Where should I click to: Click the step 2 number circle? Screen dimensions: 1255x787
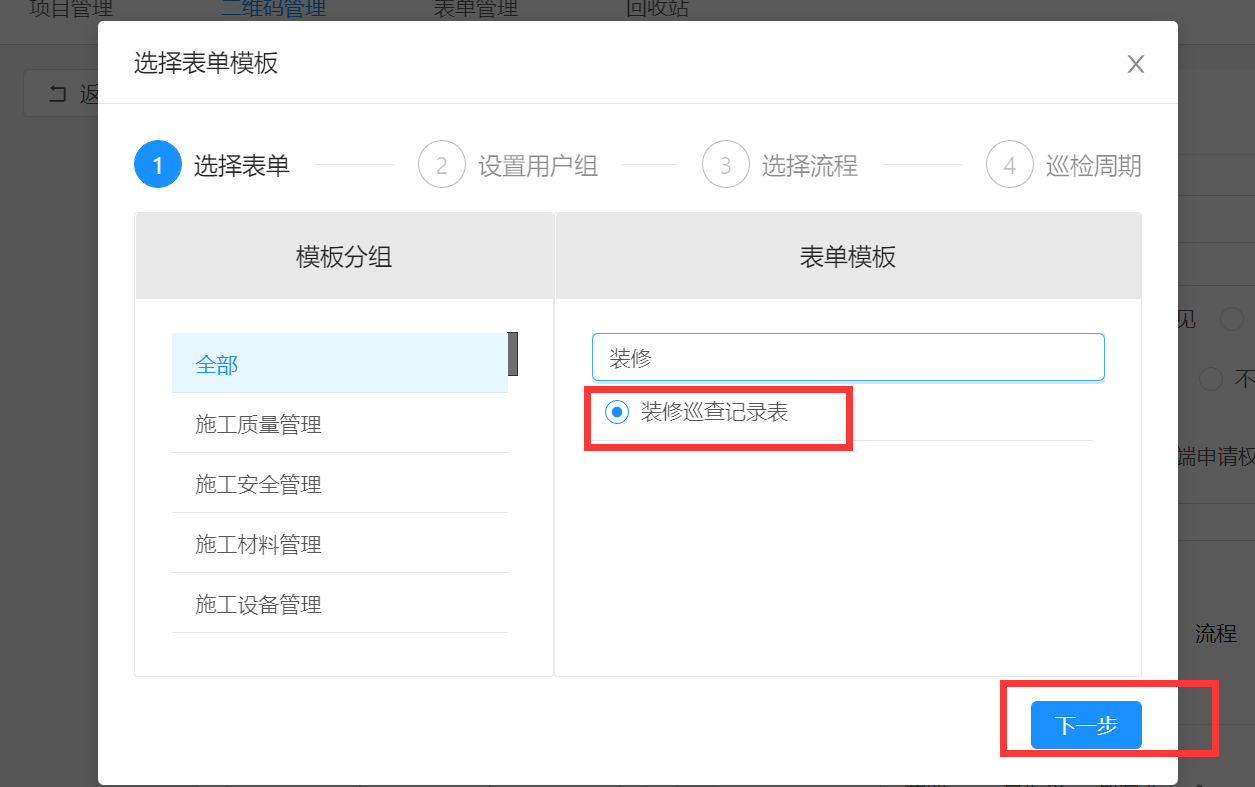coord(441,165)
